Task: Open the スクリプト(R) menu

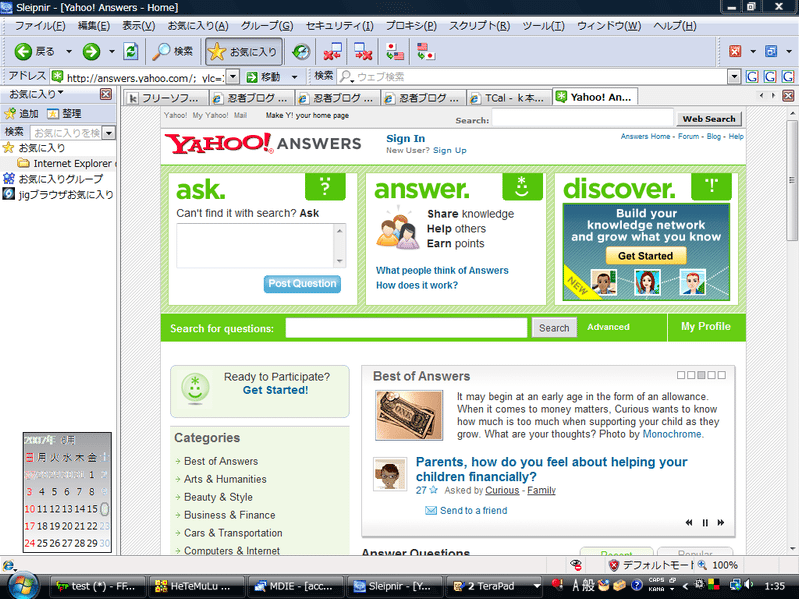Action: pyautogui.click(x=479, y=26)
